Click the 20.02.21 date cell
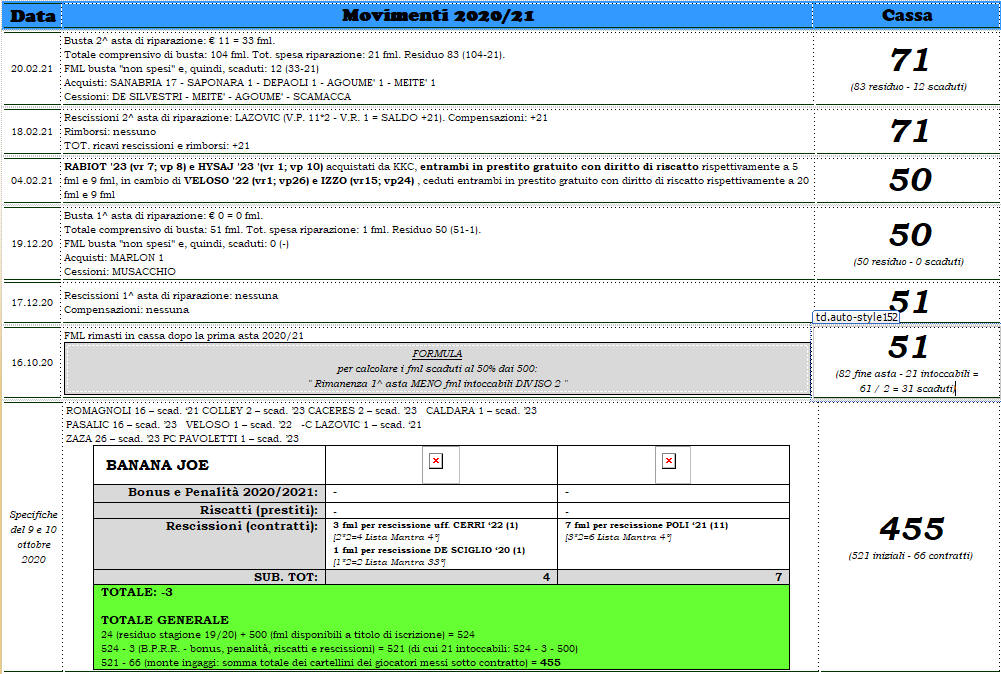 pos(32,68)
